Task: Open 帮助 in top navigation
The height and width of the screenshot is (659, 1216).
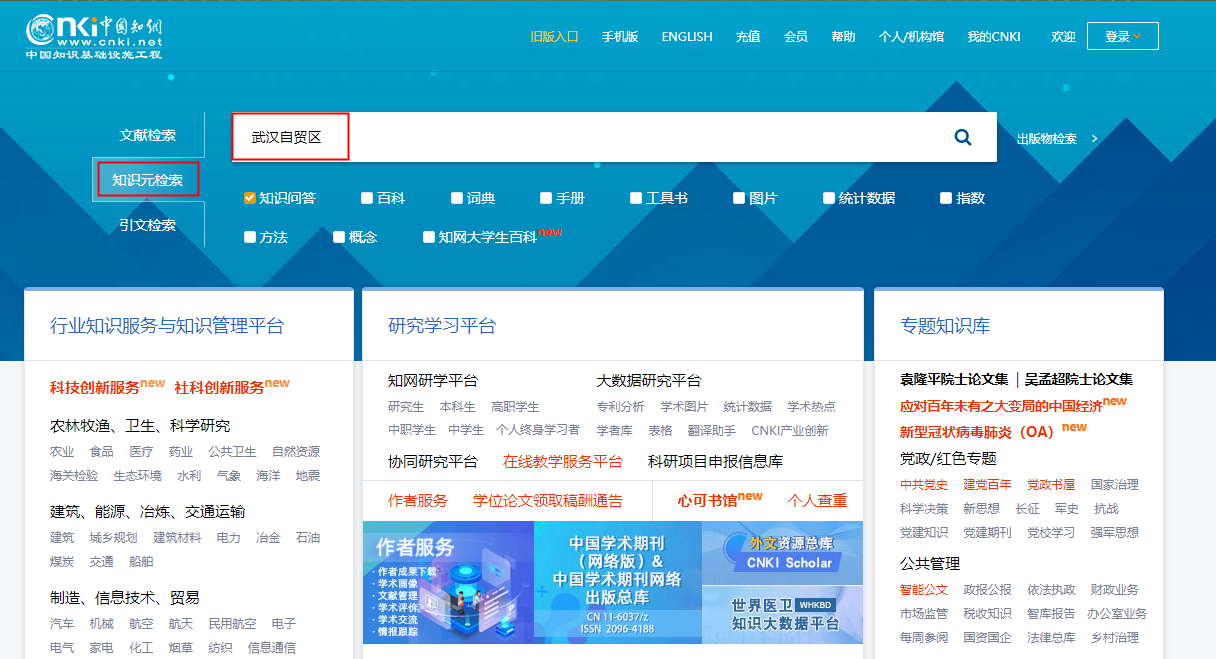Action: click(x=843, y=36)
